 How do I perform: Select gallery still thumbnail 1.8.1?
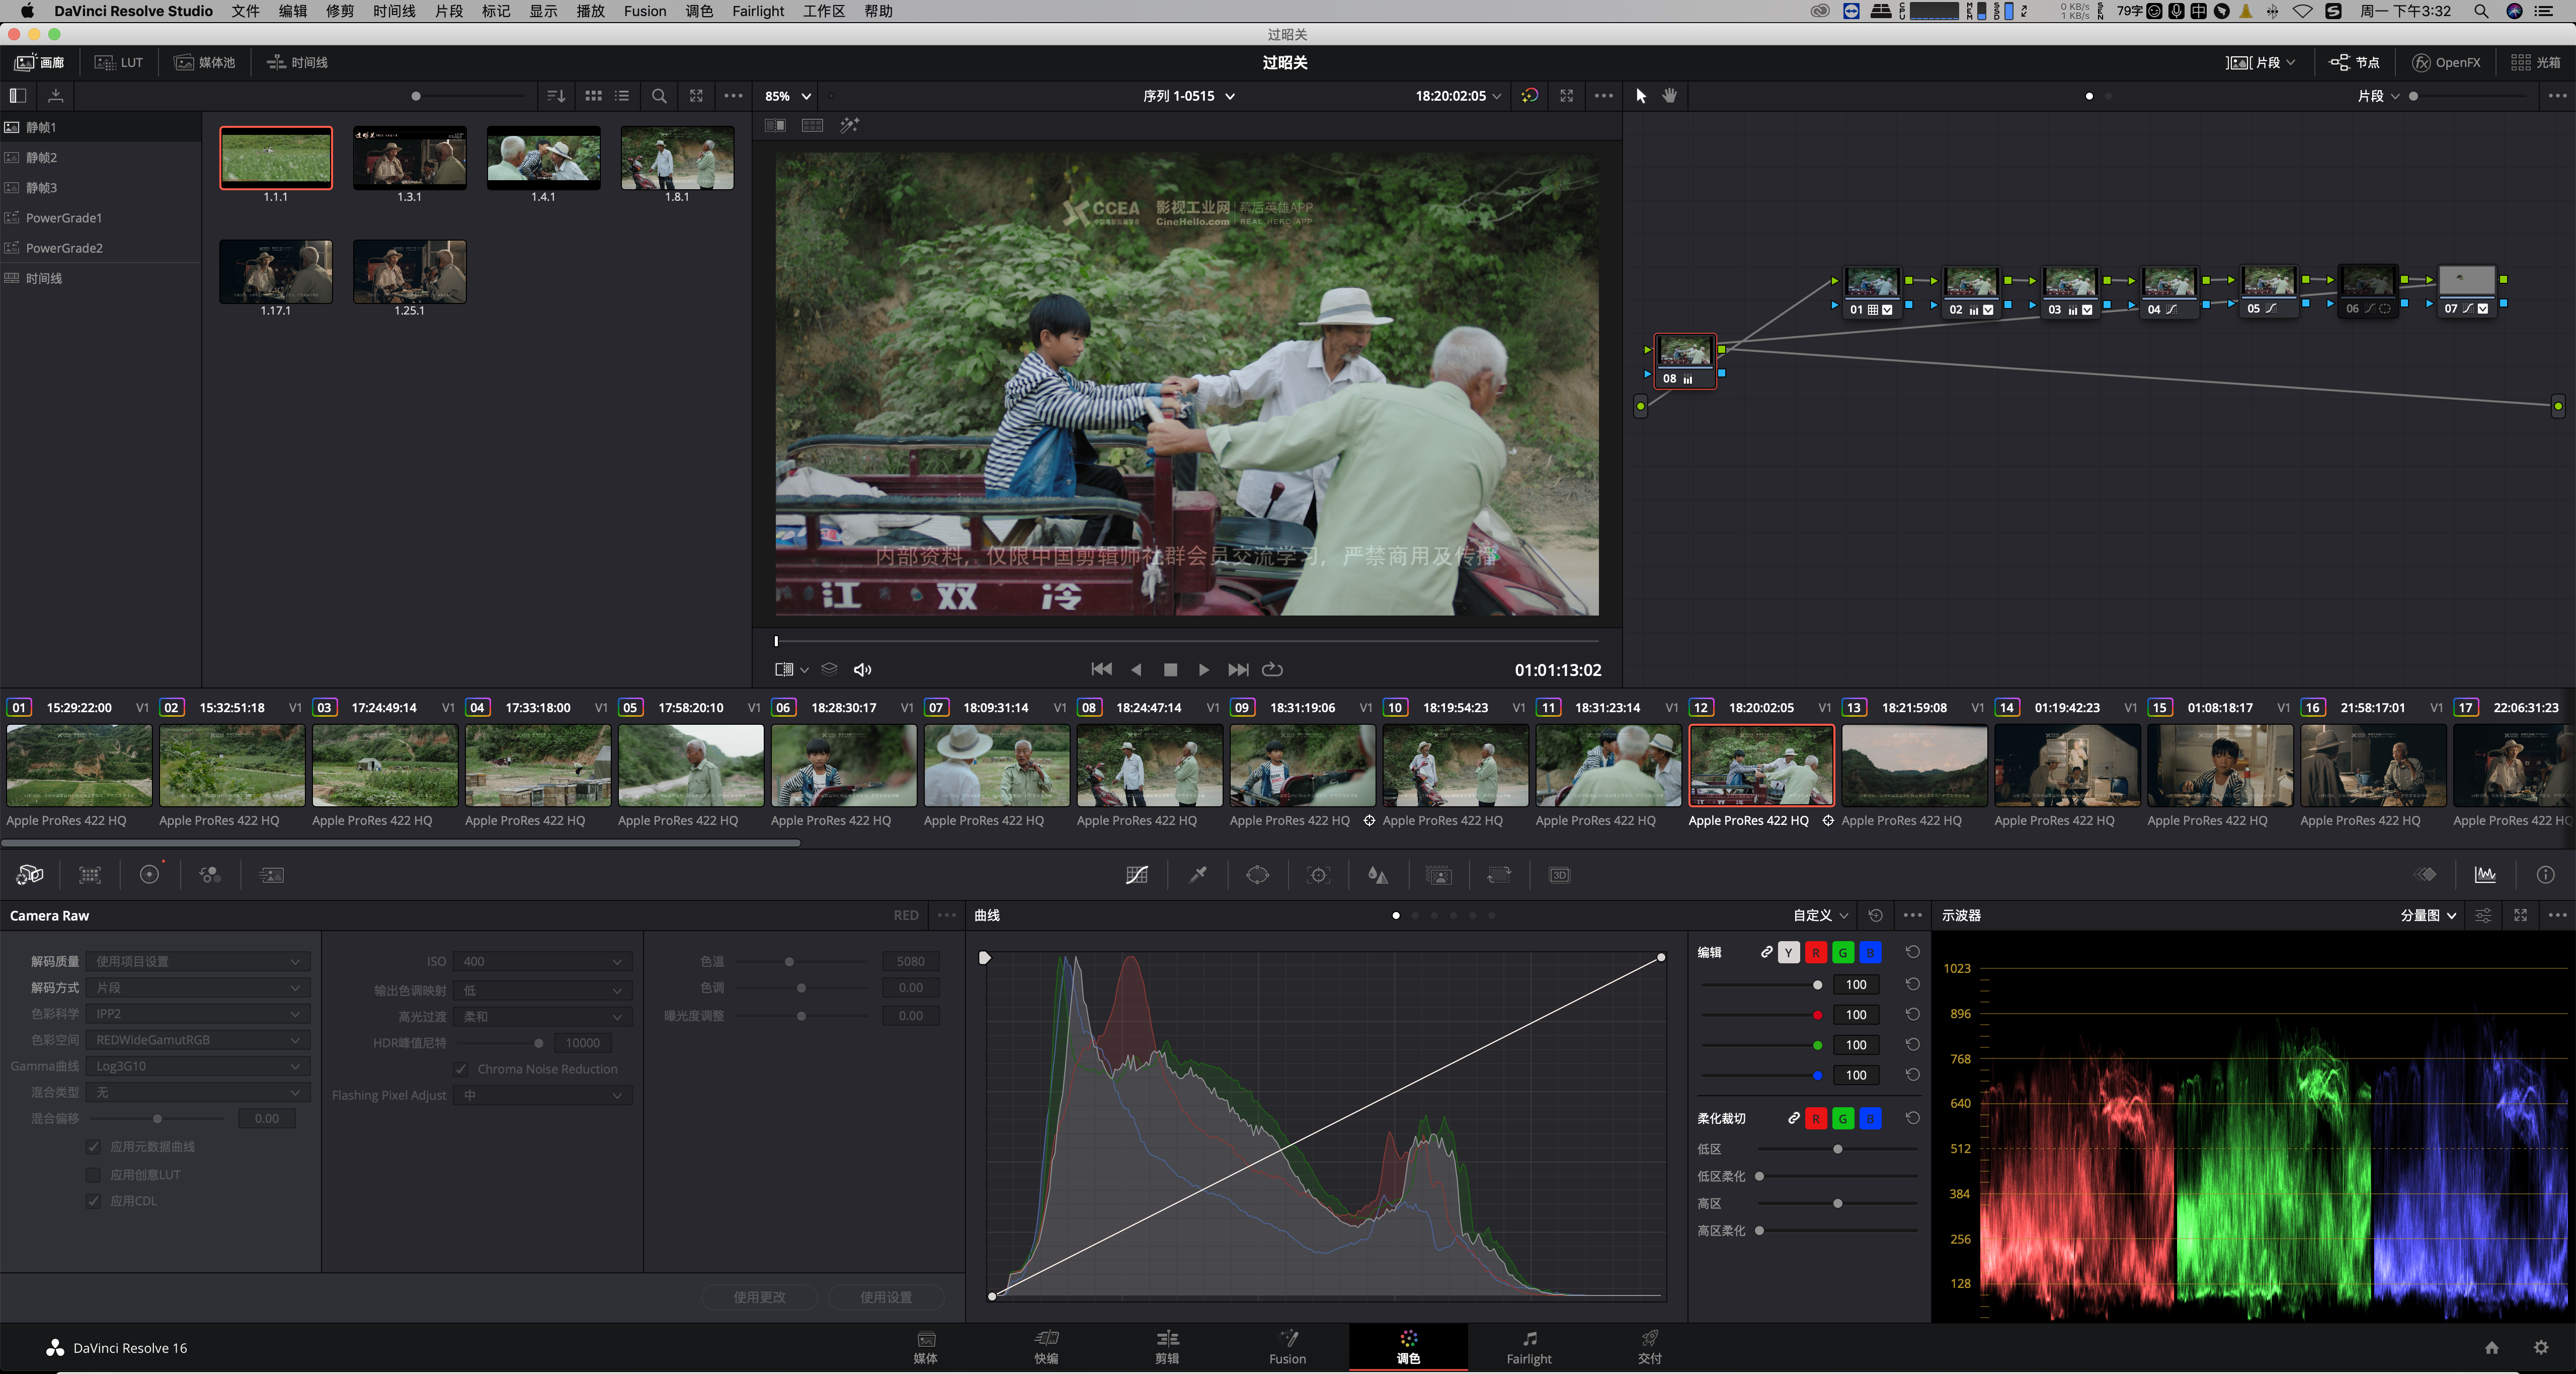point(677,158)
